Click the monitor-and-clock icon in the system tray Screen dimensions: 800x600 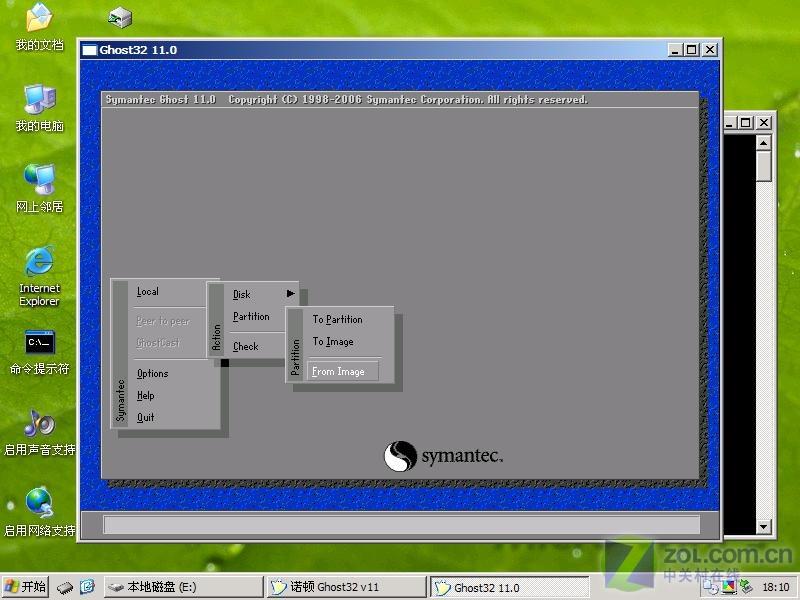pos(710,587)
